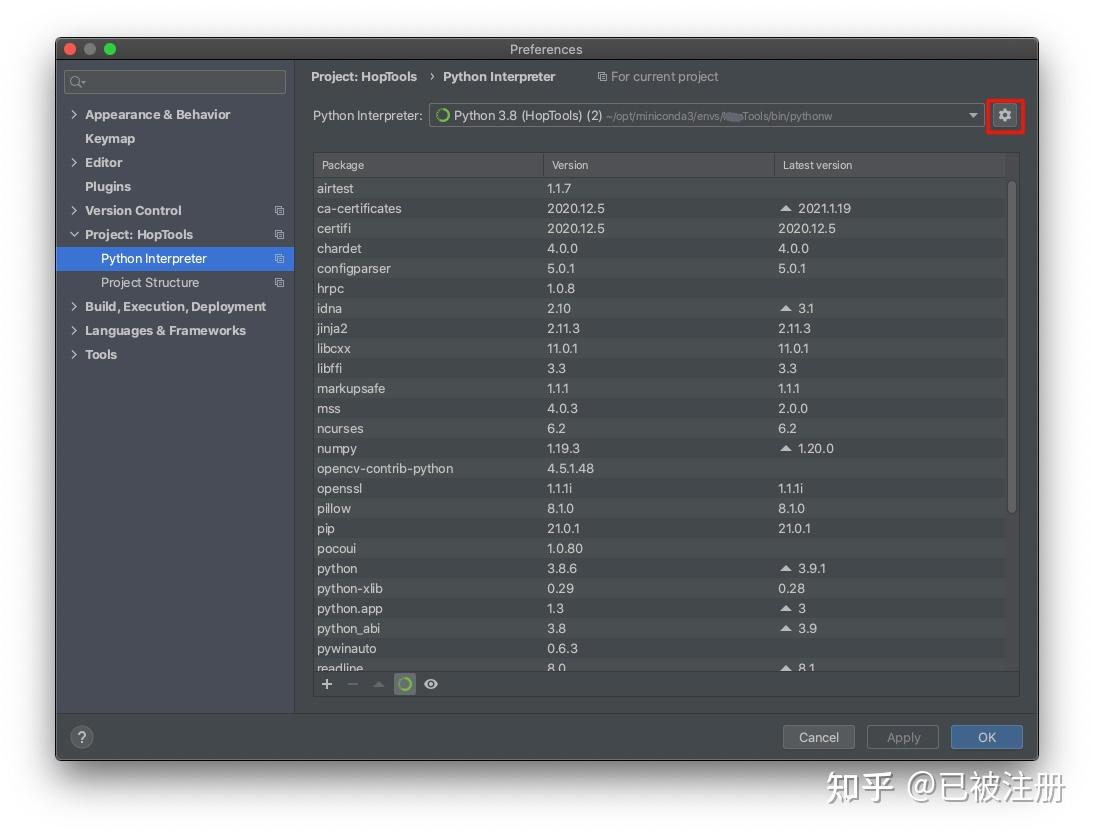Click the help question mark button
1094x834 pixels.
82,737
